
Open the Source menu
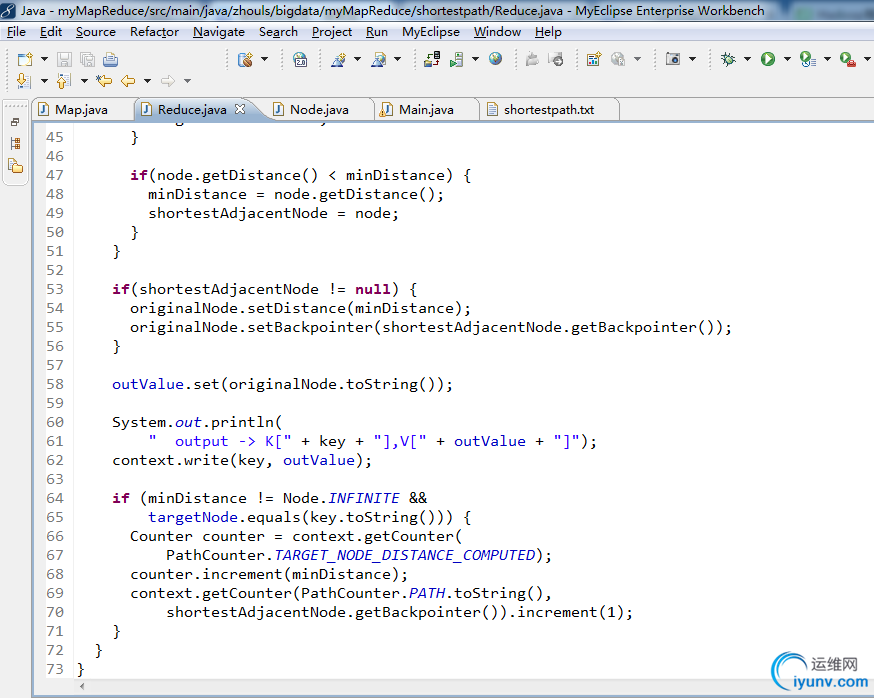click(96, 32)
